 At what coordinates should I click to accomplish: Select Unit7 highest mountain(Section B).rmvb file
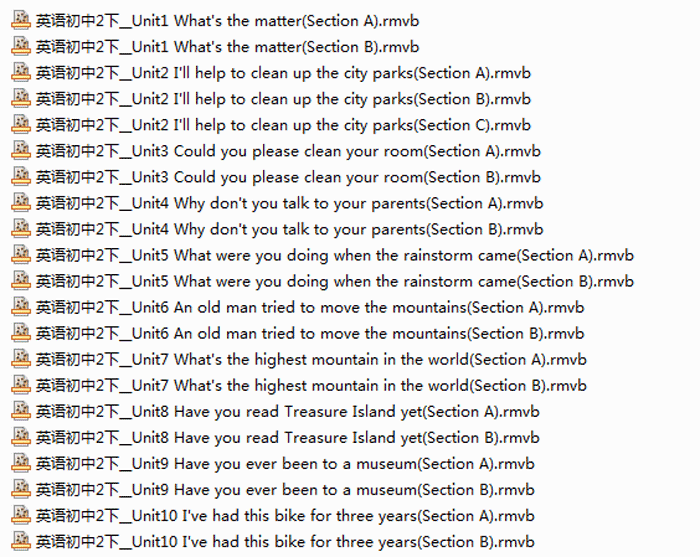click(311, 385)
